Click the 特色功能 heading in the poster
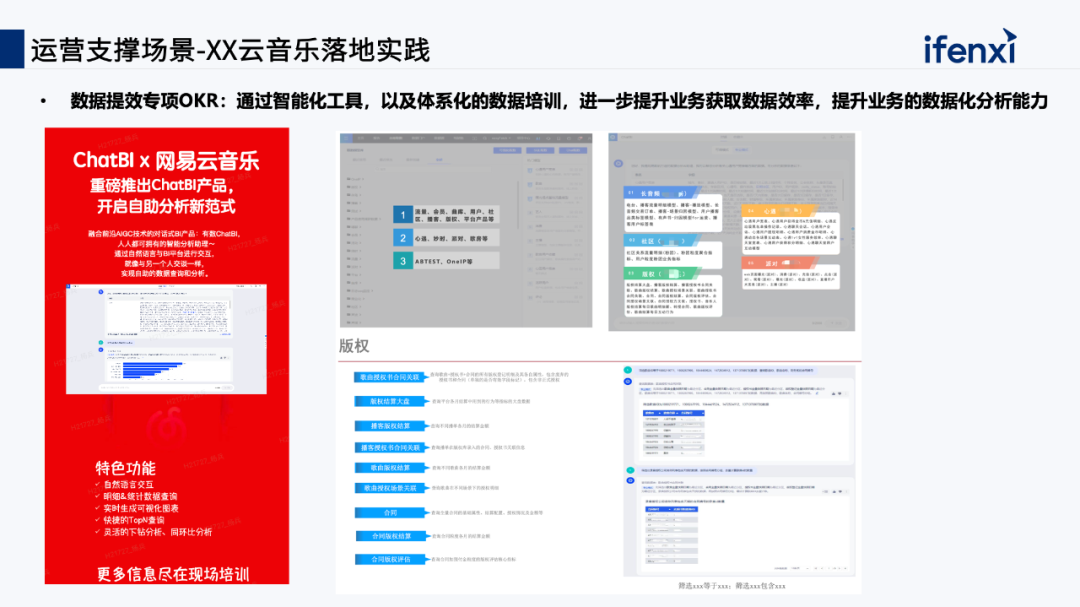 [125, 469]
